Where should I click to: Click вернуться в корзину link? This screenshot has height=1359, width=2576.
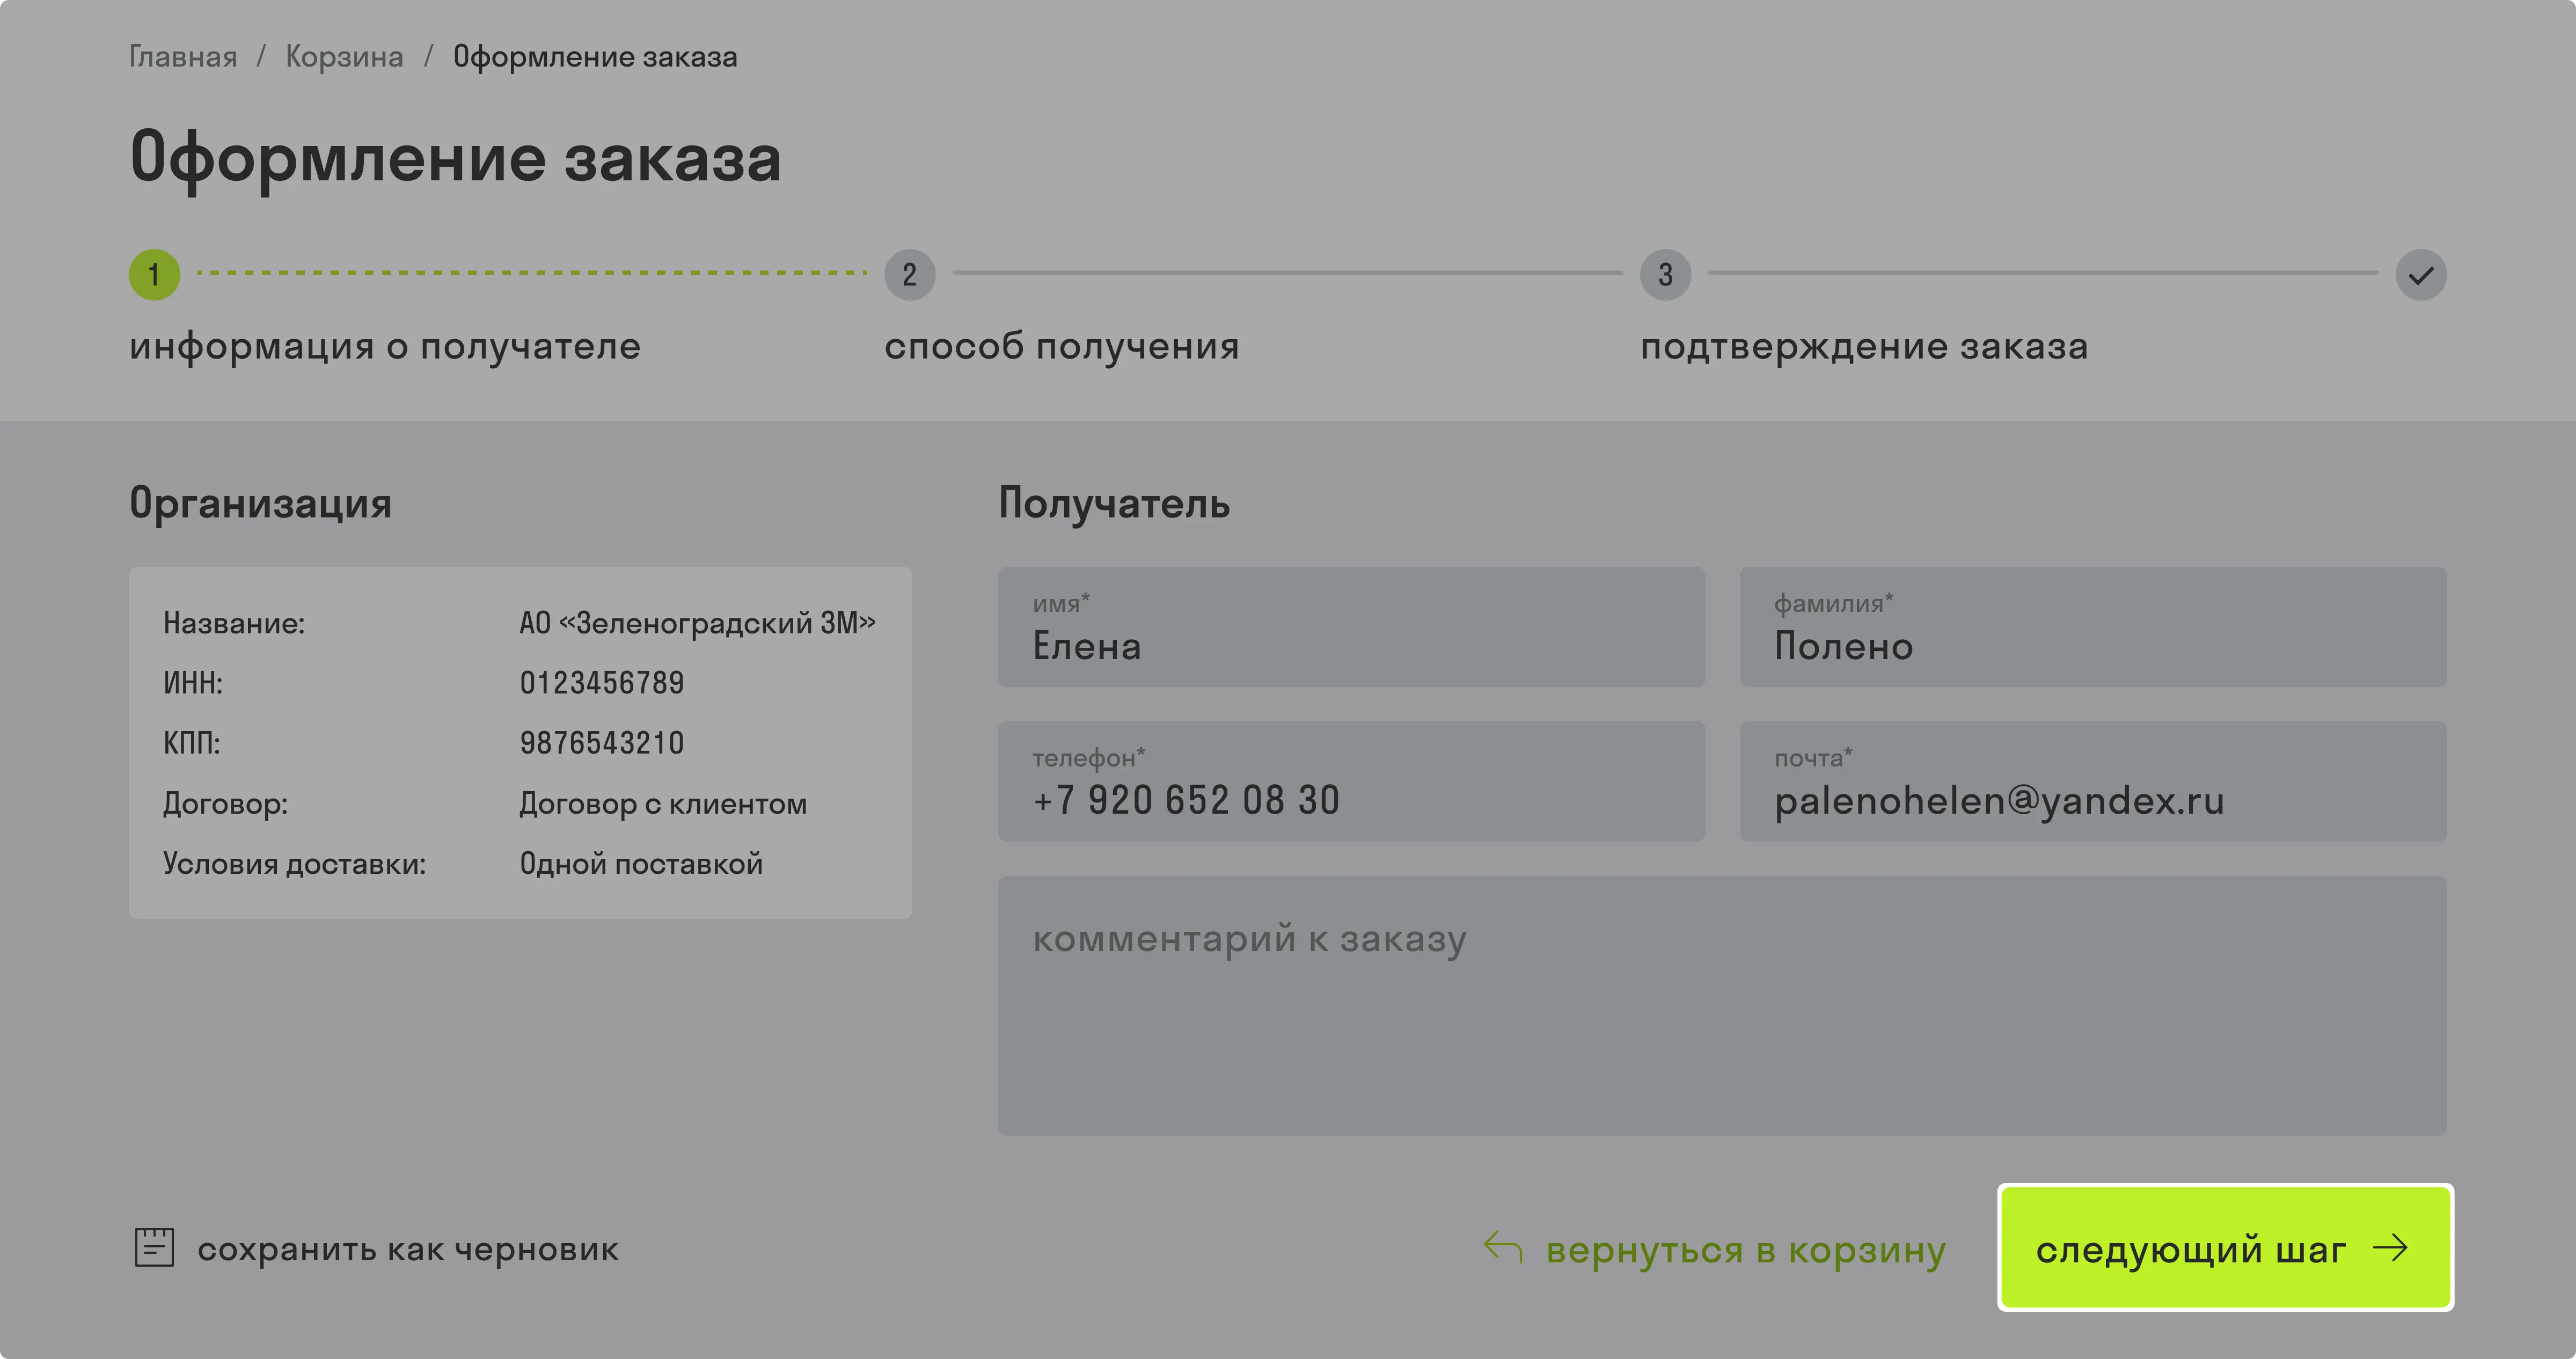[1746, 1250]
